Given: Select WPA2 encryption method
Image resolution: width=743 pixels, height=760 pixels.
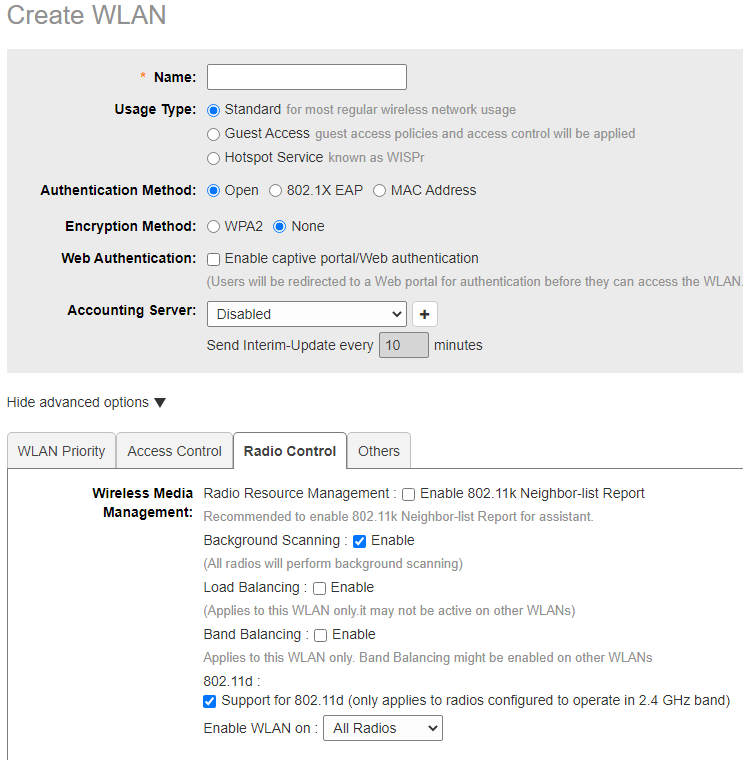Looking at the screenshot, I should pyautogui.click(x=214, y=227).
